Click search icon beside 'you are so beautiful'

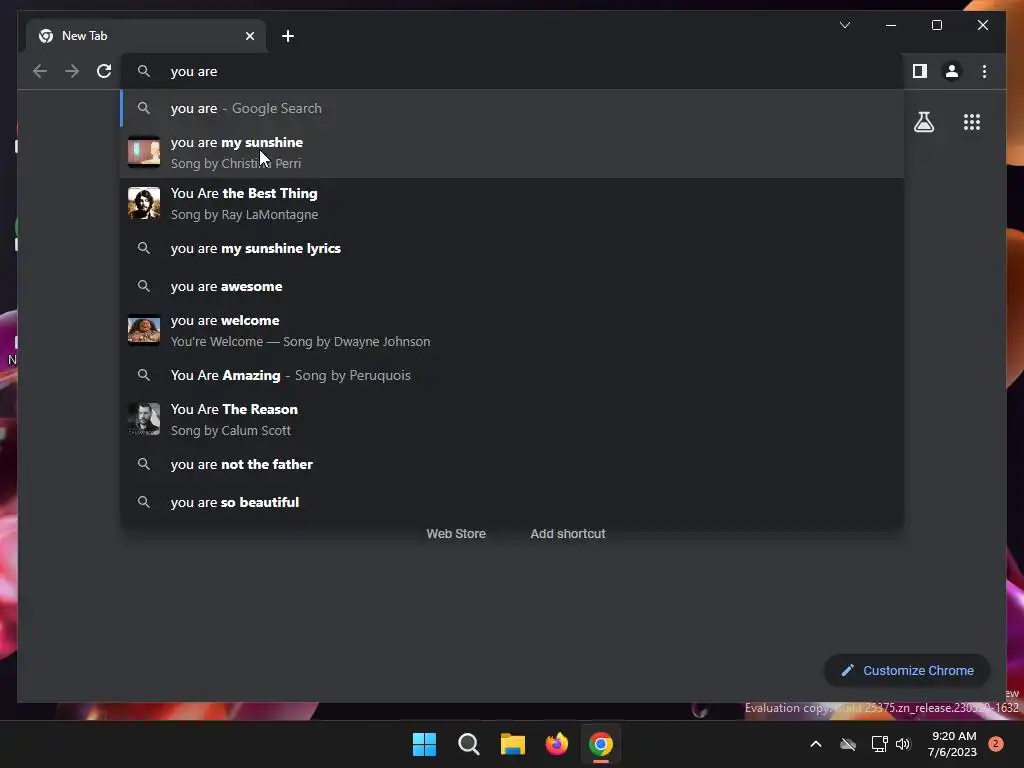point(144,502)
